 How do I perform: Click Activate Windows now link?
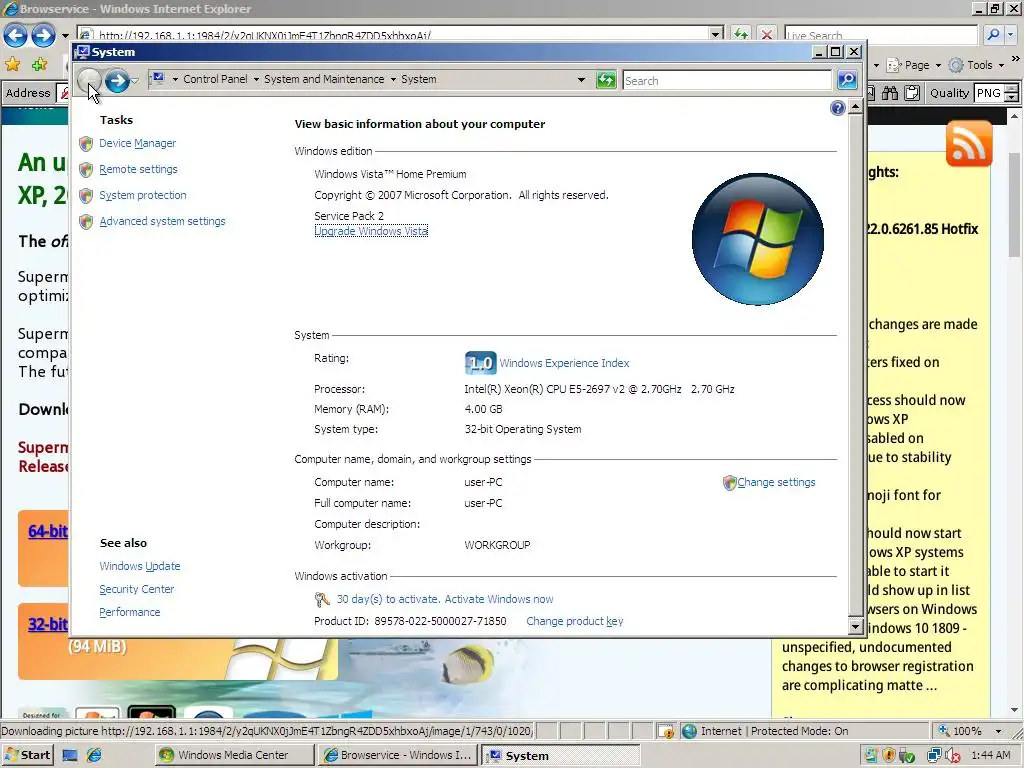click(498, 599)
